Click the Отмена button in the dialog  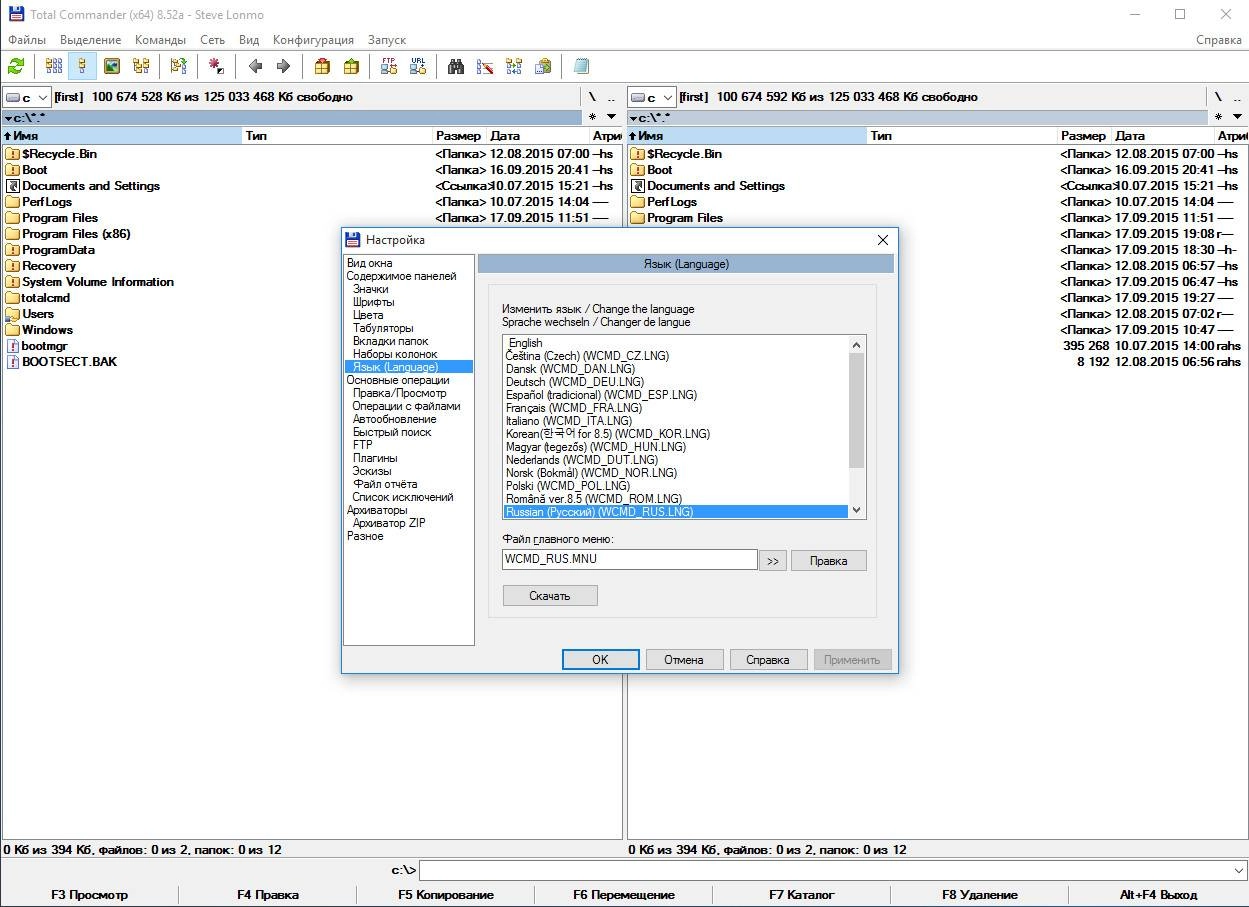pyautogui.click(x=684, y=659)
